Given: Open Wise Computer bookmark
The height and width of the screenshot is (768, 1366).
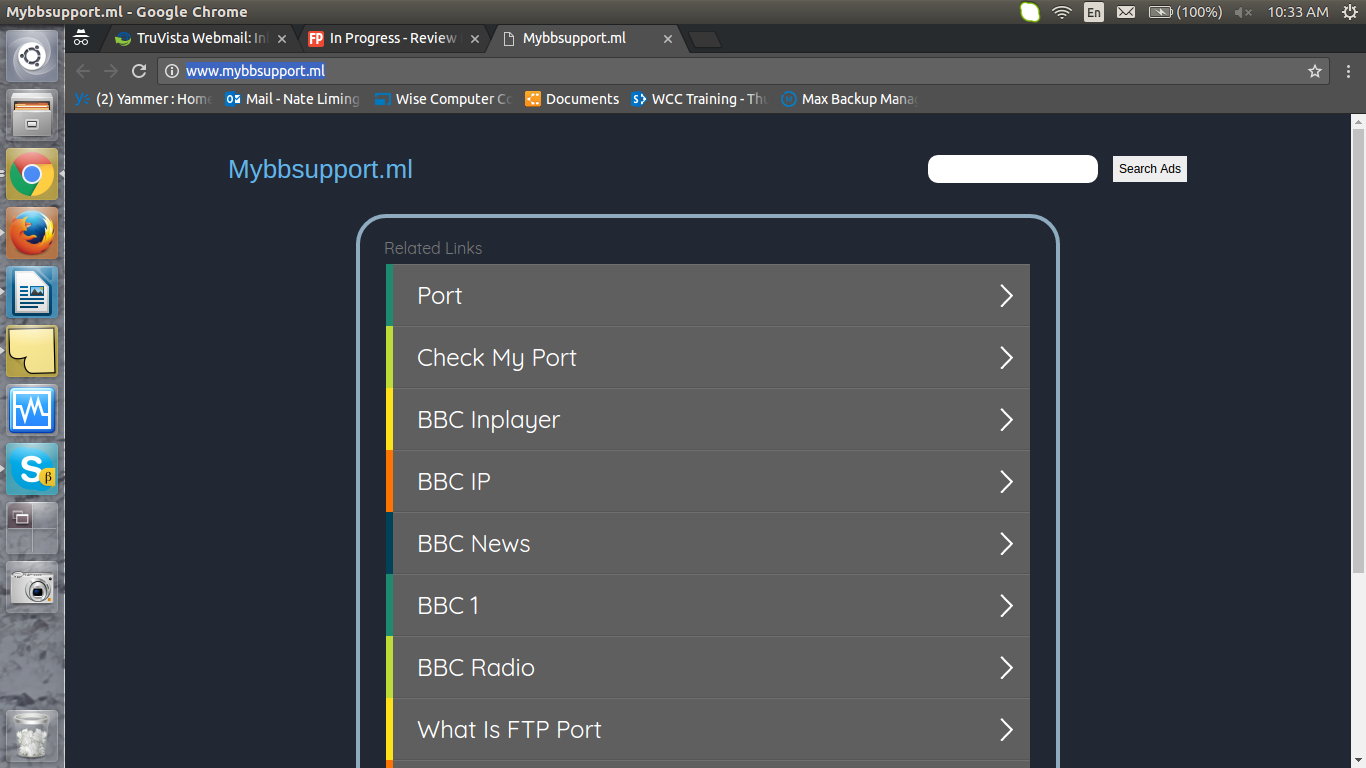Looking at the screenshot, I should point(442,99).
